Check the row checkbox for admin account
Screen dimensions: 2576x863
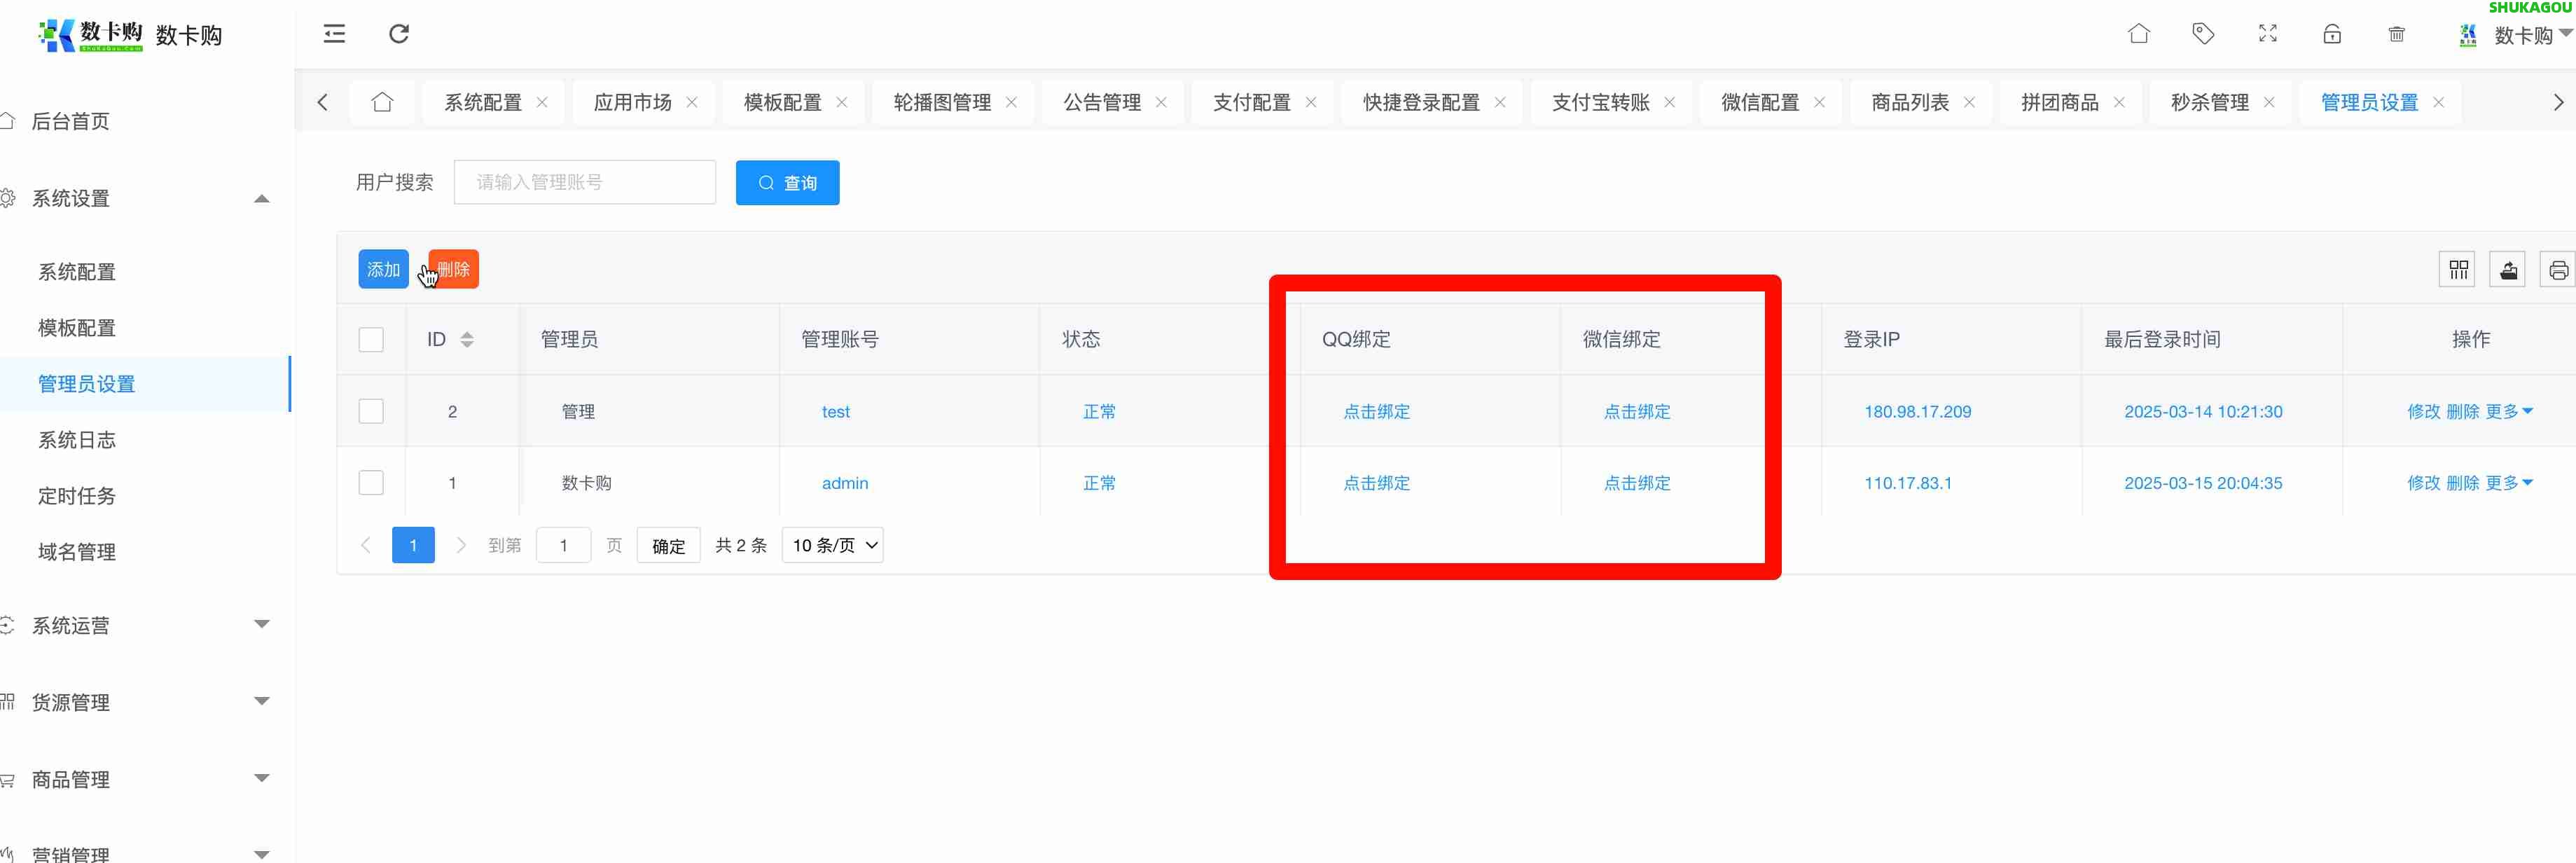[x=371, y=482]
